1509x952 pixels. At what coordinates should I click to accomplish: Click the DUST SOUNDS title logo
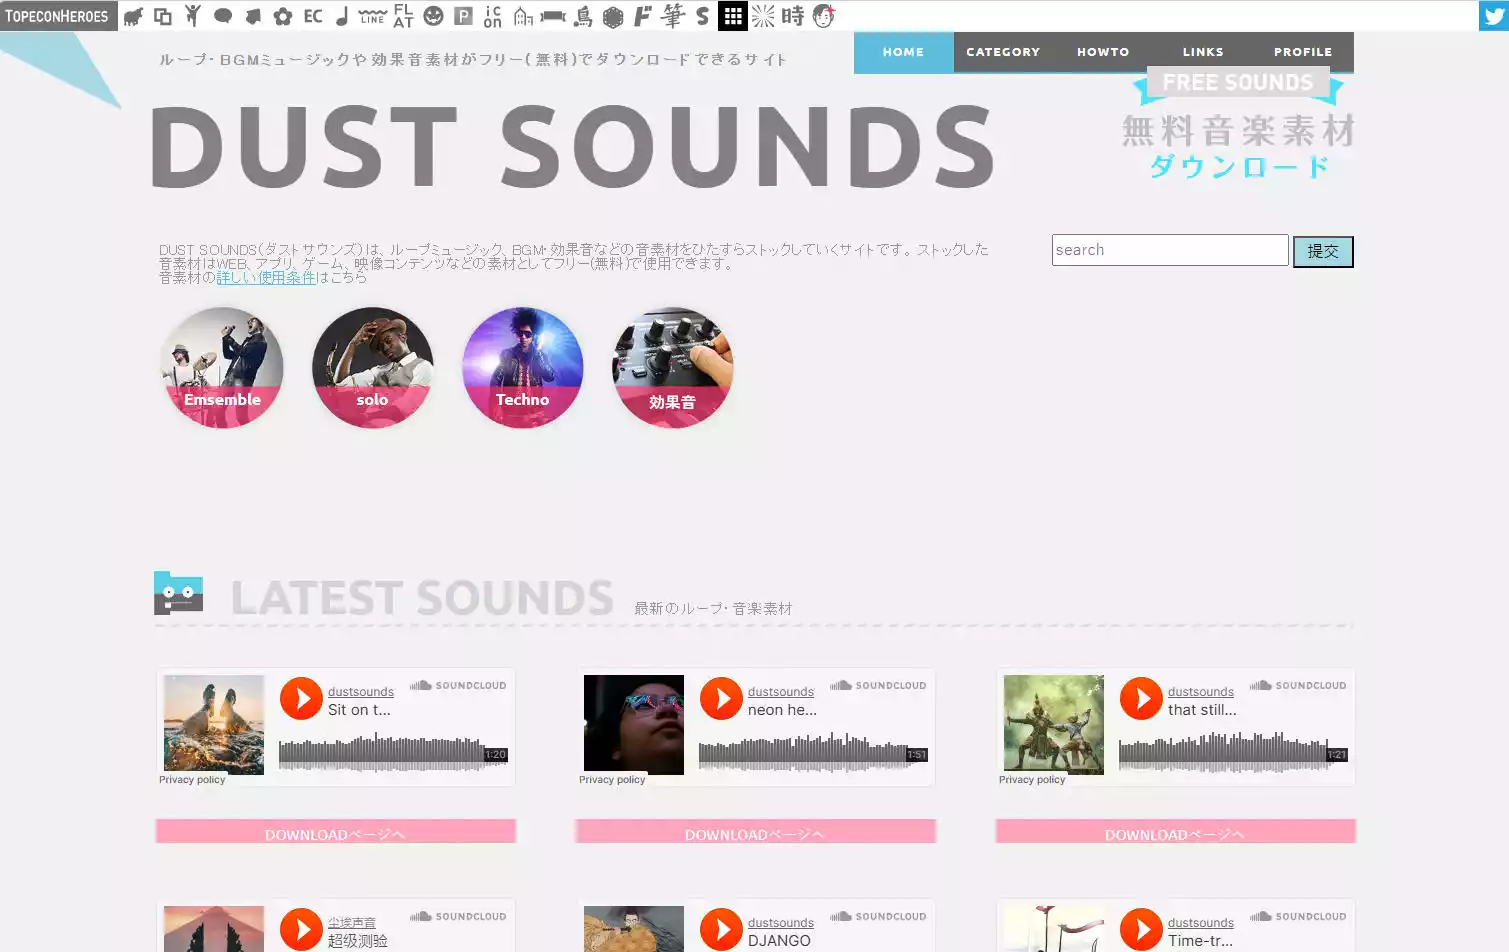pos(573,147)
